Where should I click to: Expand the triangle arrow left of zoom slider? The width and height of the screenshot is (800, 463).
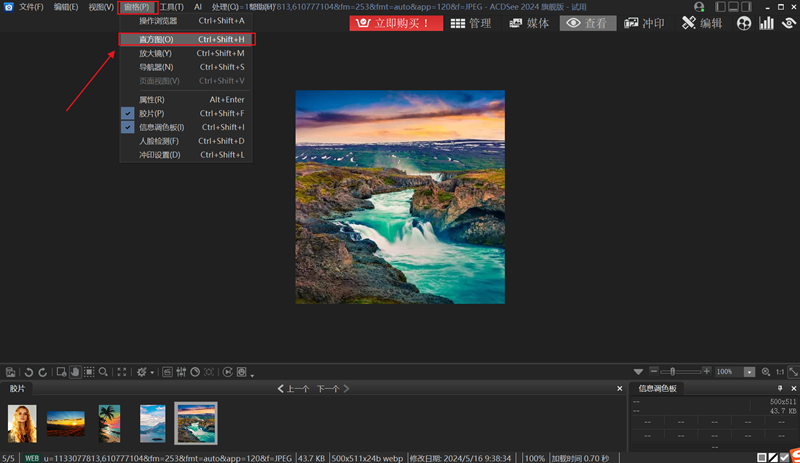click(x=638, y=372)
